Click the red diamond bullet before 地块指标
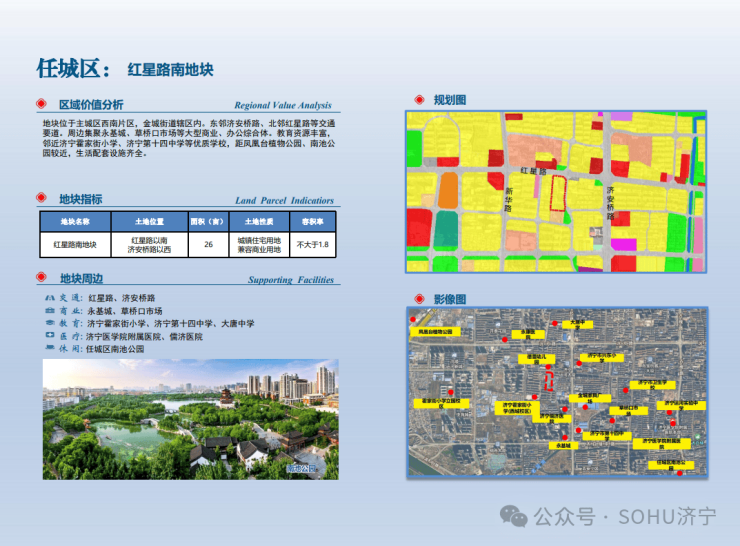 42,198
